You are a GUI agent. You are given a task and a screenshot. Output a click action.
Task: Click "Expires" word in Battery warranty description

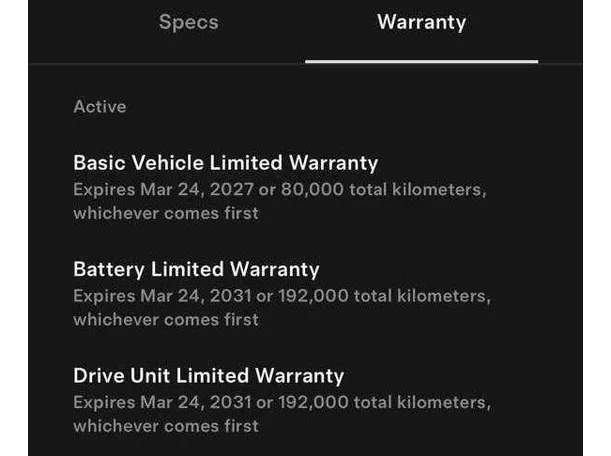click(x=101, y=296)
